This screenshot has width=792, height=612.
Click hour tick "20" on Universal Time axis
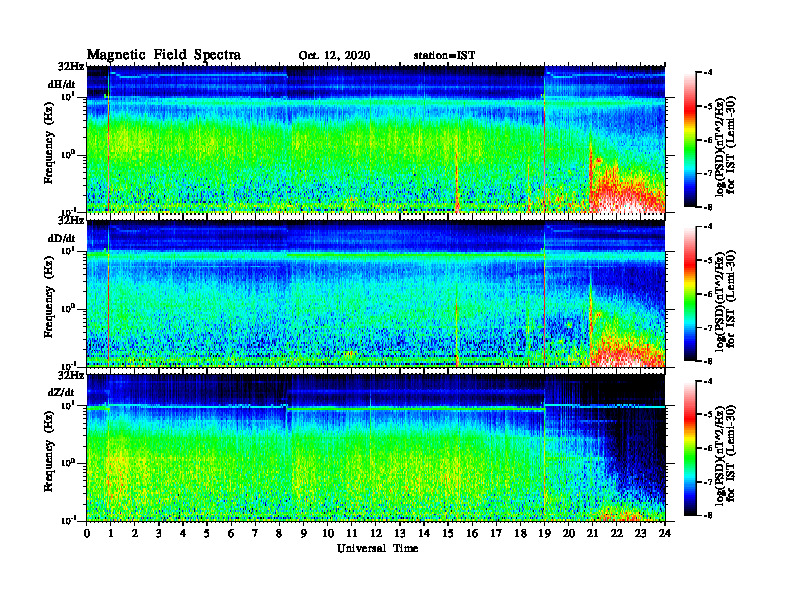pos(569,533)
